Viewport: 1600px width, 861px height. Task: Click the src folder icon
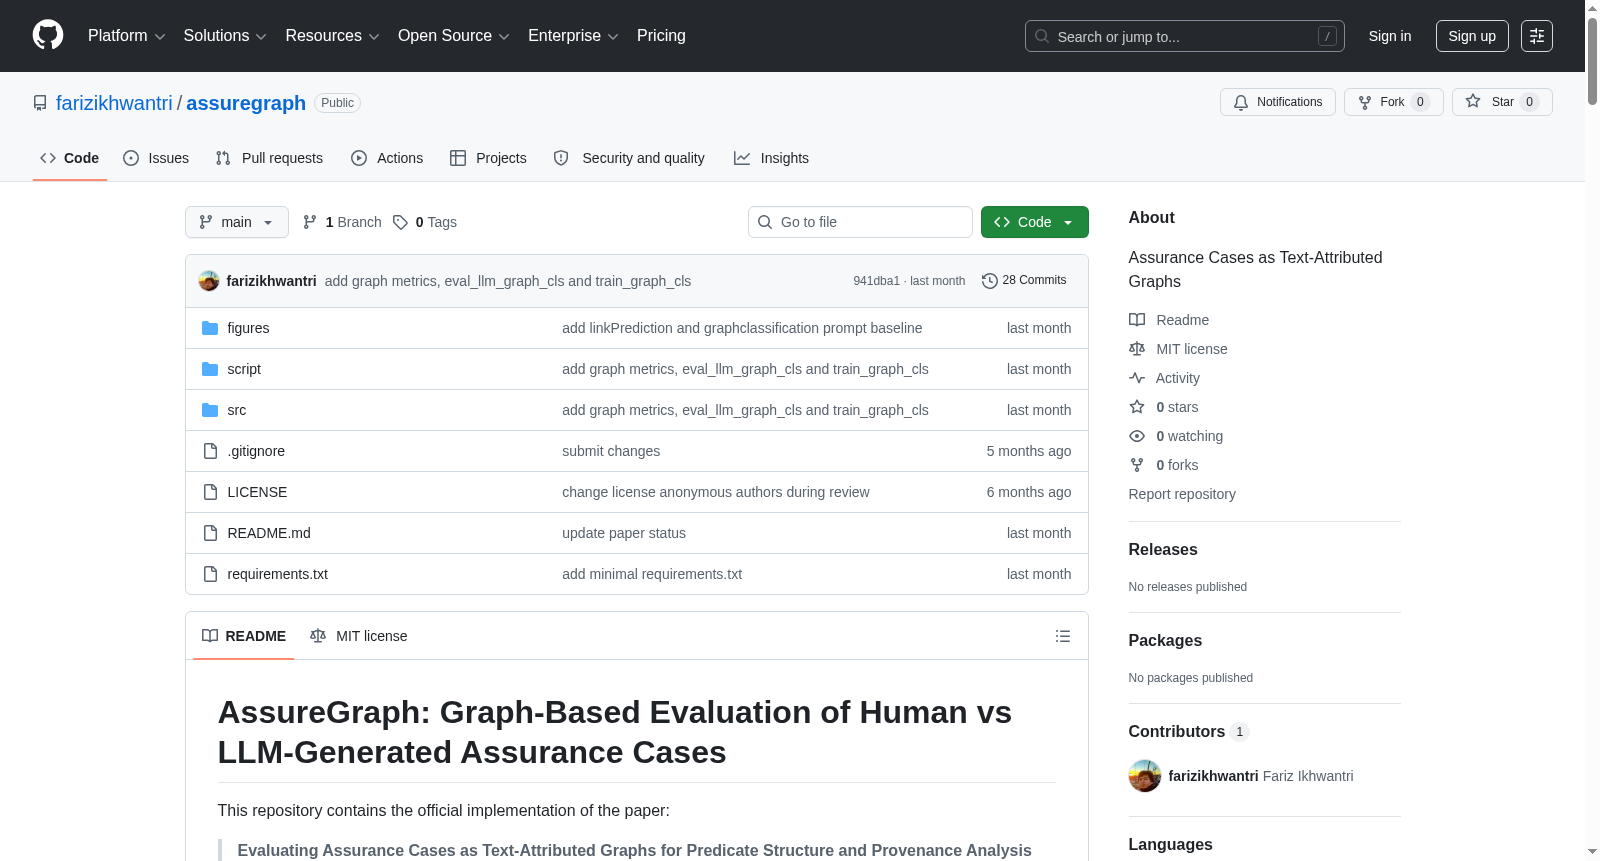point(210,410)
